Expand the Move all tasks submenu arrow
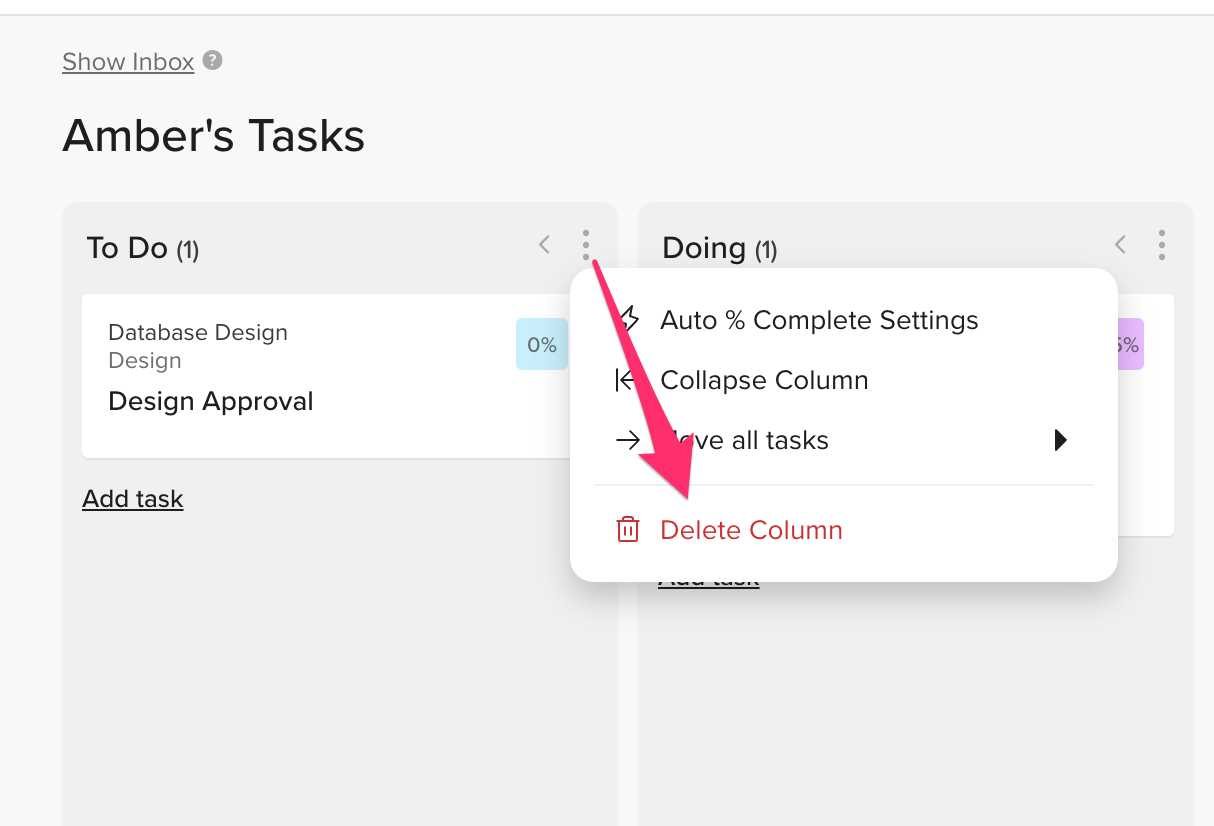Viewport: 1214px width, 826px height. (x=1061, y=440)
